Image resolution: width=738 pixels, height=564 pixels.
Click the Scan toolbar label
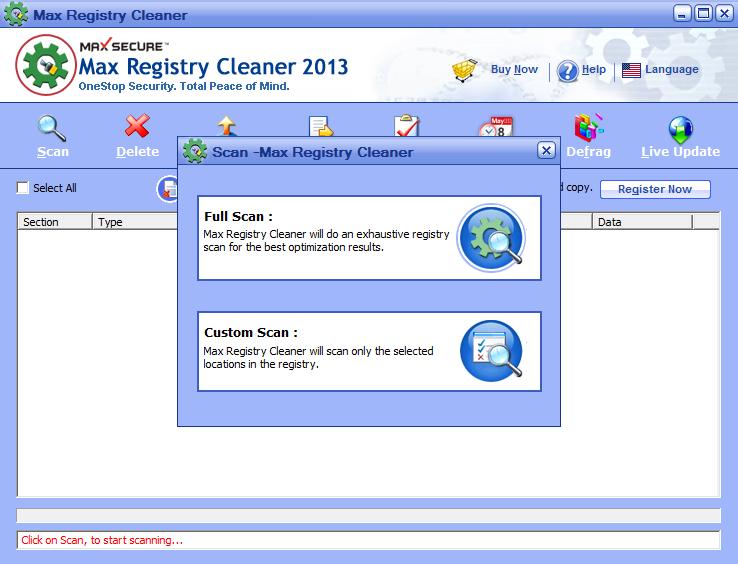53,152
